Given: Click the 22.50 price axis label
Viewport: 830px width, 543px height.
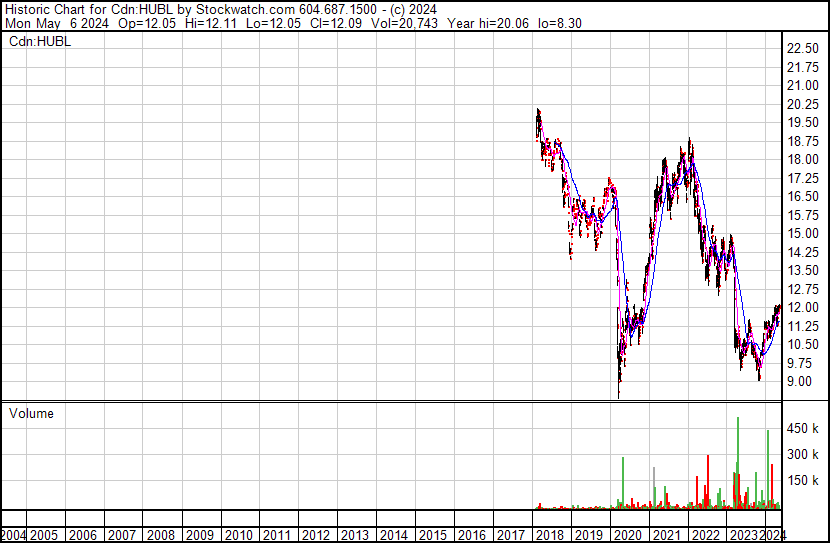Looking at the screenshot, I should click(x=803, y=49).
